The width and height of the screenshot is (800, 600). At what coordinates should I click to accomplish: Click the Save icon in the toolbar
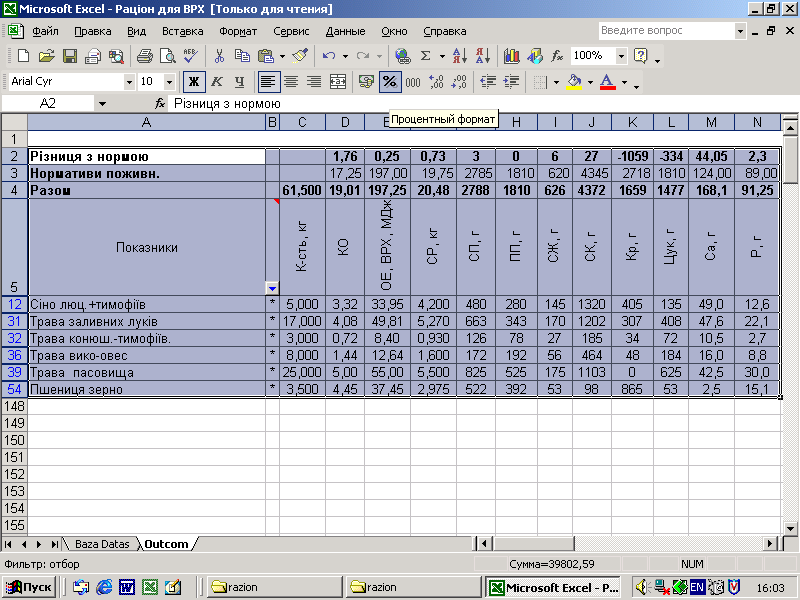point(71,56)
